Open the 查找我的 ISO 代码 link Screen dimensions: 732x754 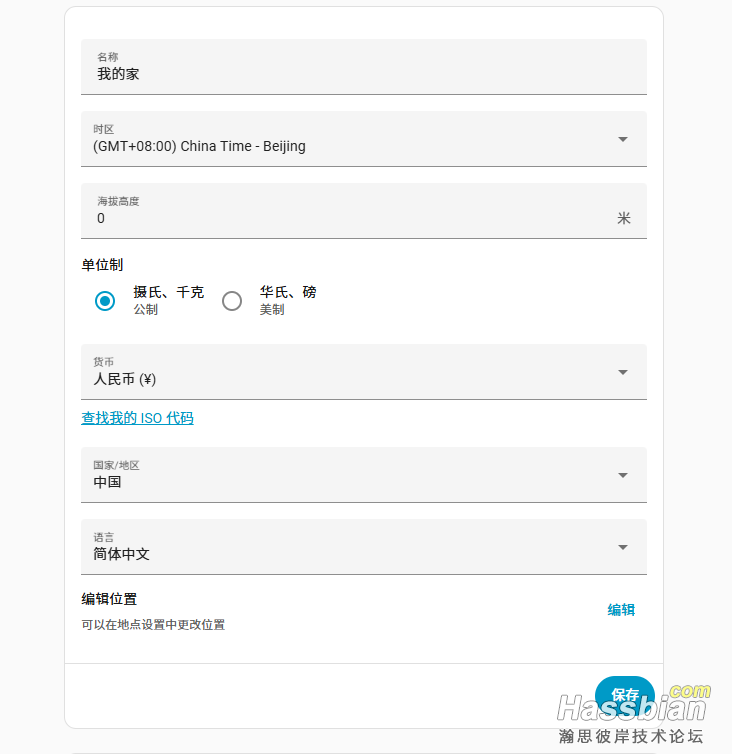click(137, 418)
